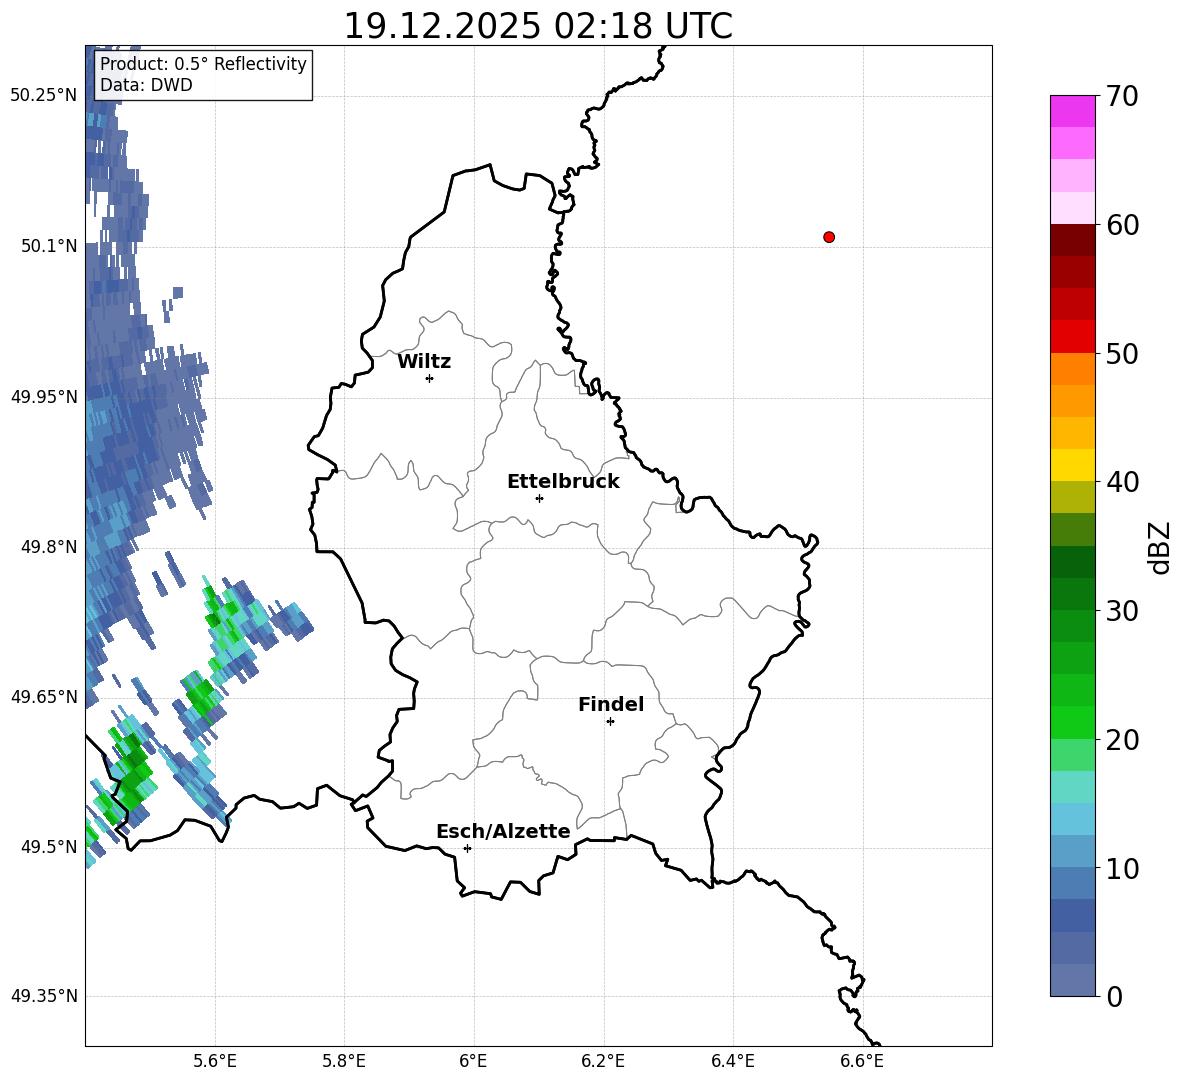Image resolution: width=1184 pixels, height=1081 pixels.
Task: Pick the darkest green swatch below 35
Action: point(1072,562)
